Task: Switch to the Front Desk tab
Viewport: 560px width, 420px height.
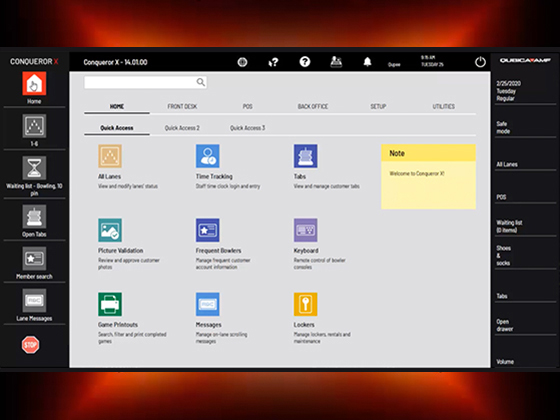Action: coord(182,106)
